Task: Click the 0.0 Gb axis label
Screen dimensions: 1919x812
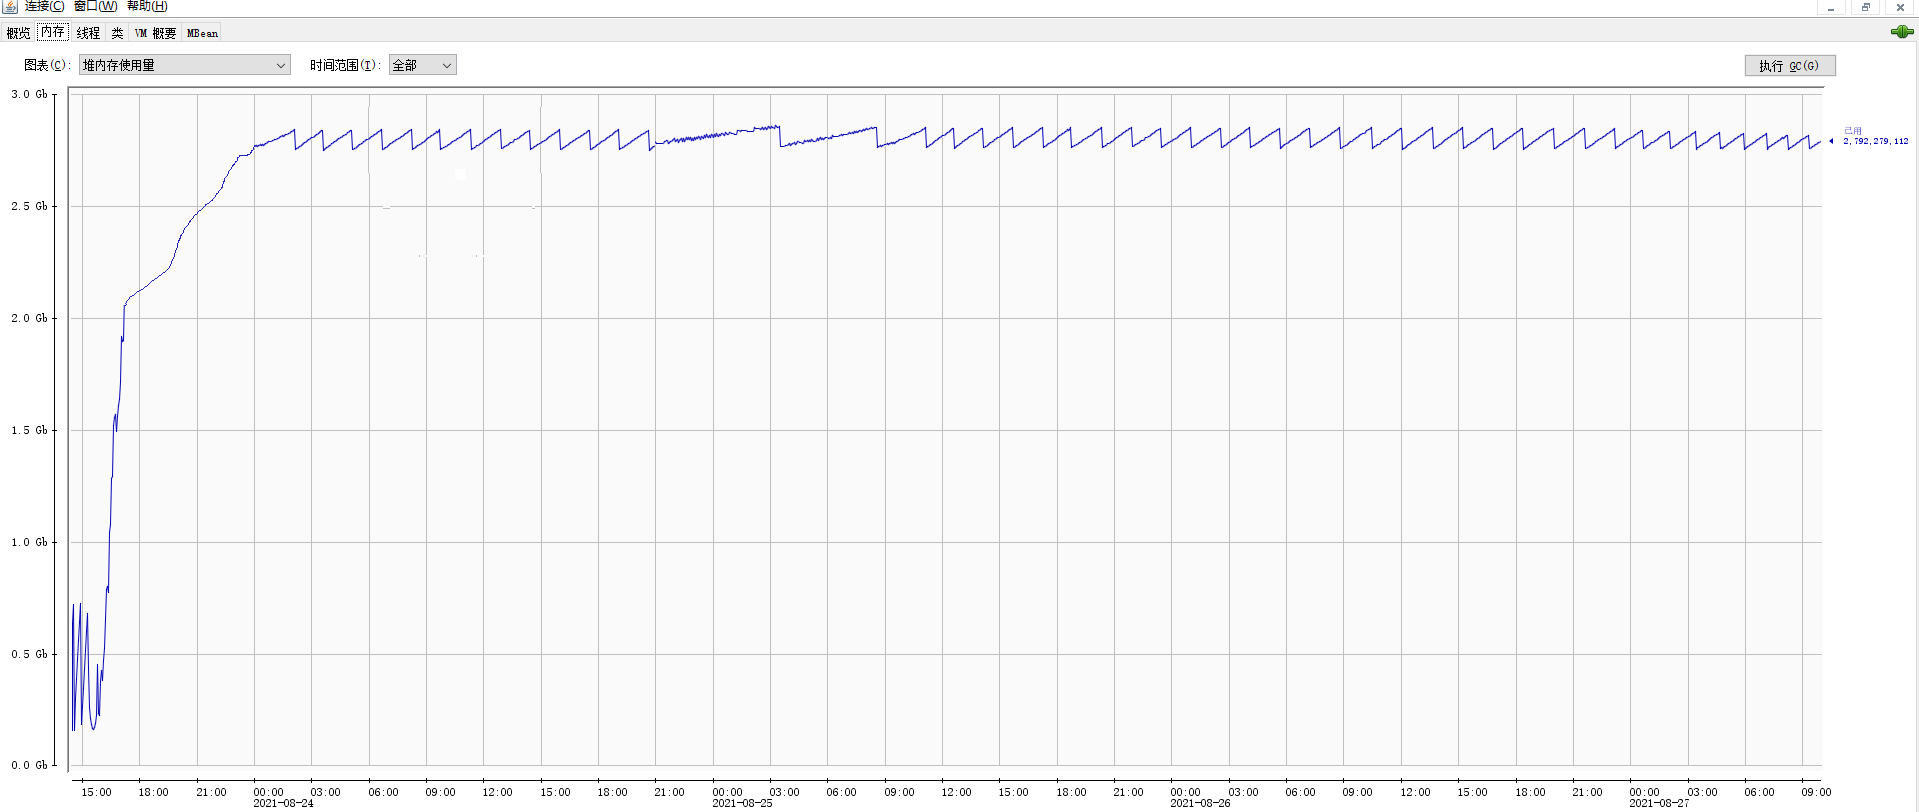Action: 29,765
